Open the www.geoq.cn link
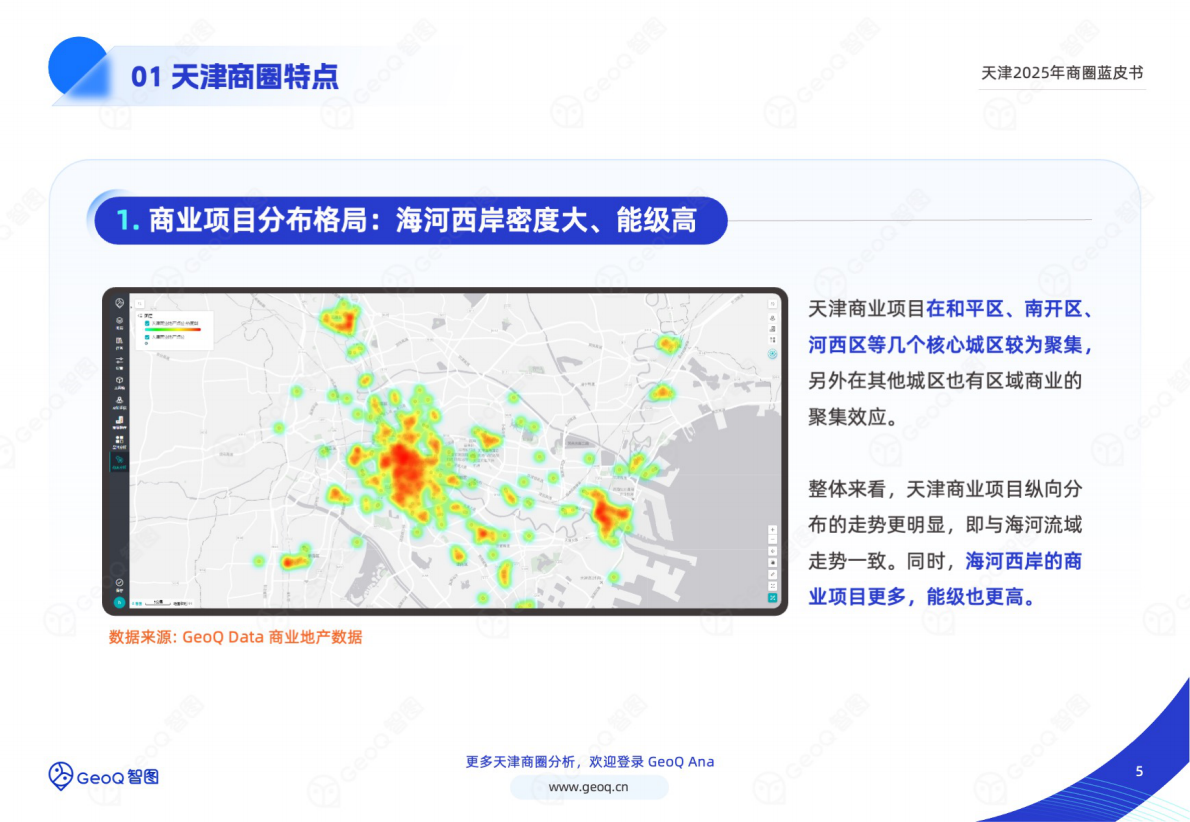 pos(588,787)
